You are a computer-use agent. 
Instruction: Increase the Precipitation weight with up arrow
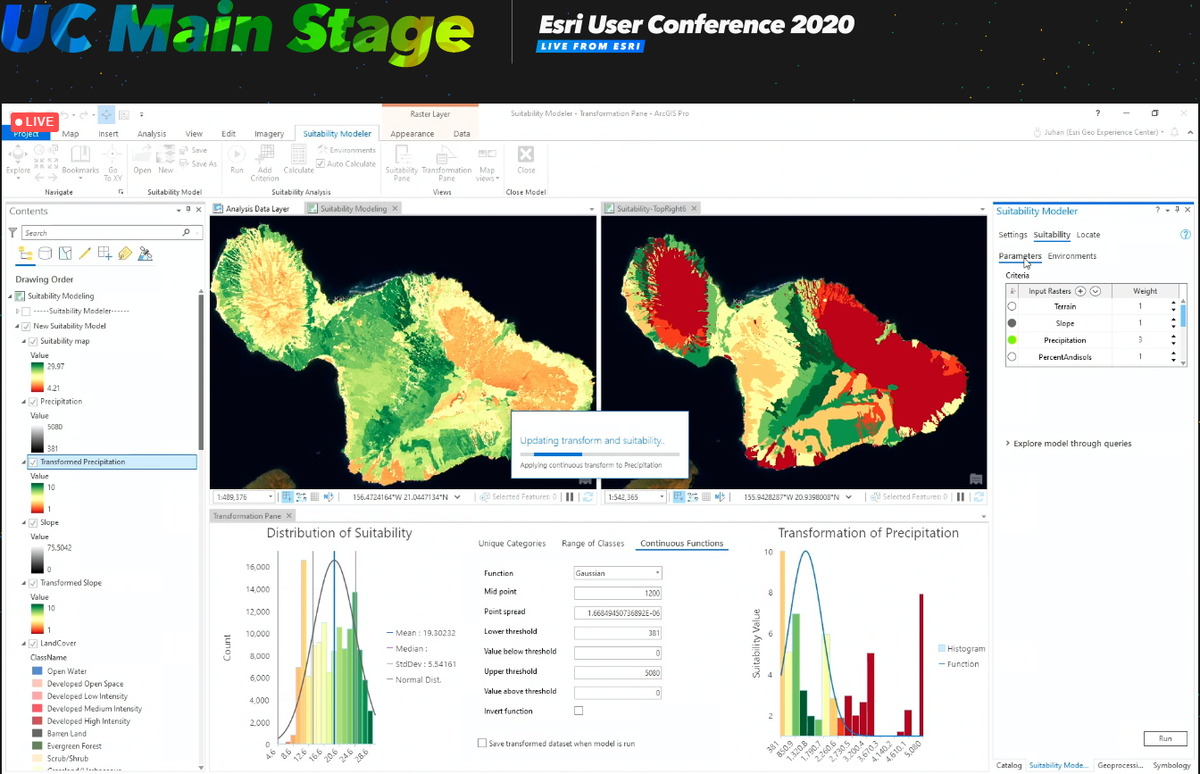[x=1174, y=337]
